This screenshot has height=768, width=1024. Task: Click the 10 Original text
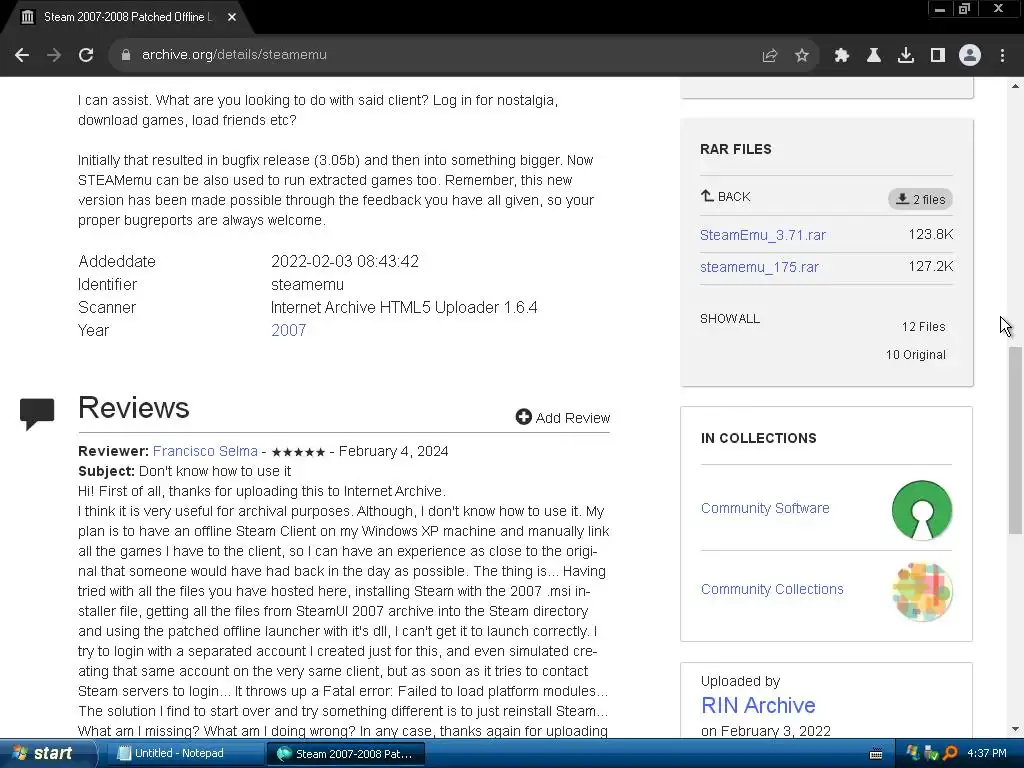(916, 355)
